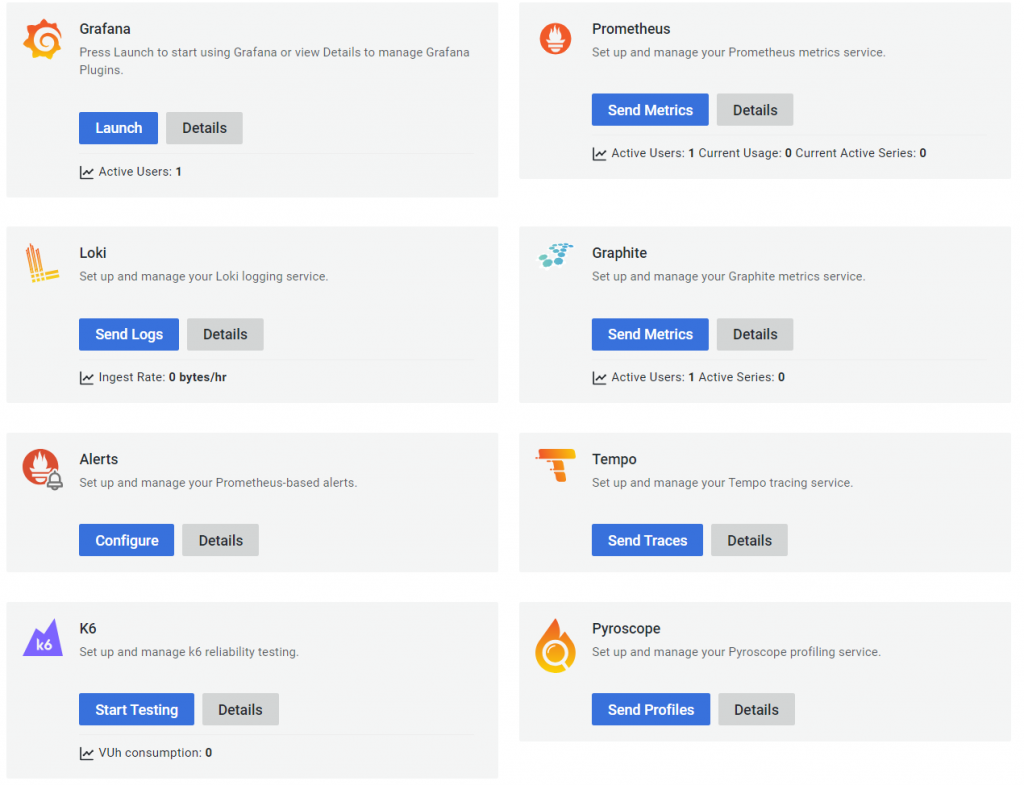The width and height of the screenshot is (1024, 785).
Task: Click Send Profiles for Pyroscope
Action: pyautogui.click(x=650, y=710)
